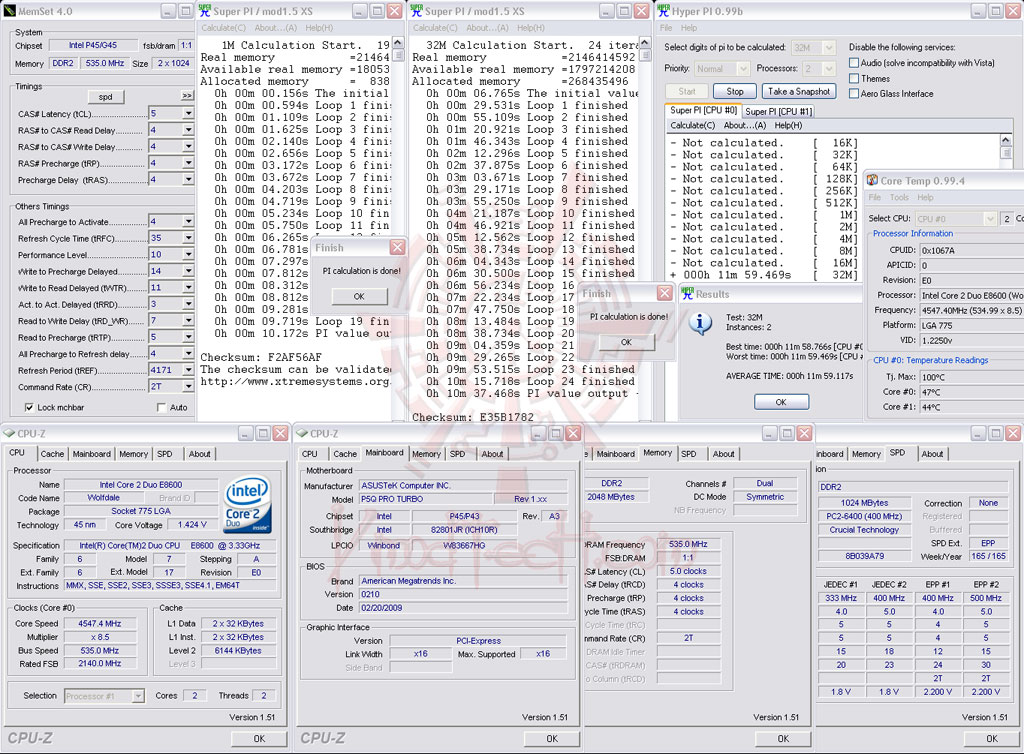This screenshot has width=1024, height=754.
Task: Click the Core Temp thermometer icon
Action: [870, 181]
